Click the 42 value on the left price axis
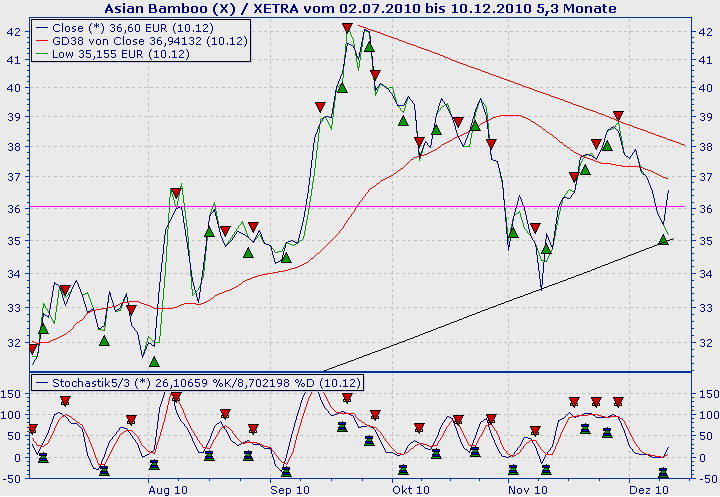The image size is (720, 497). coord(14,32)
